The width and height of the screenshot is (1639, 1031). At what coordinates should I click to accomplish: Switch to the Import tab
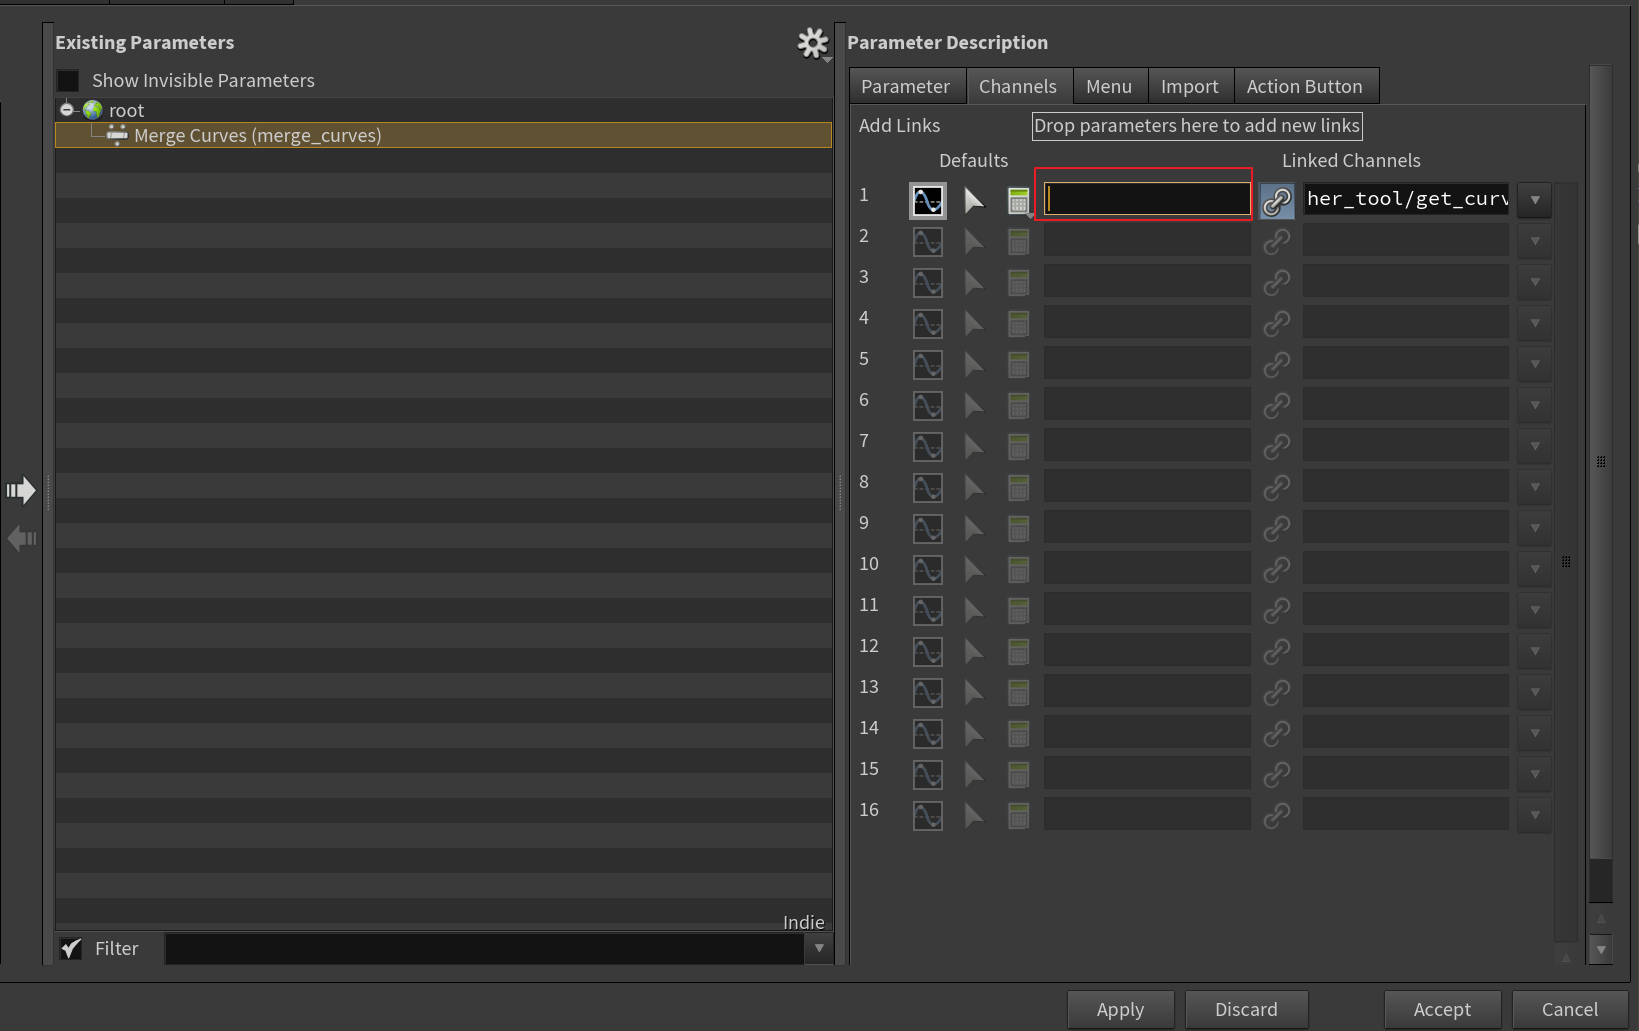tap(1190, 87)
